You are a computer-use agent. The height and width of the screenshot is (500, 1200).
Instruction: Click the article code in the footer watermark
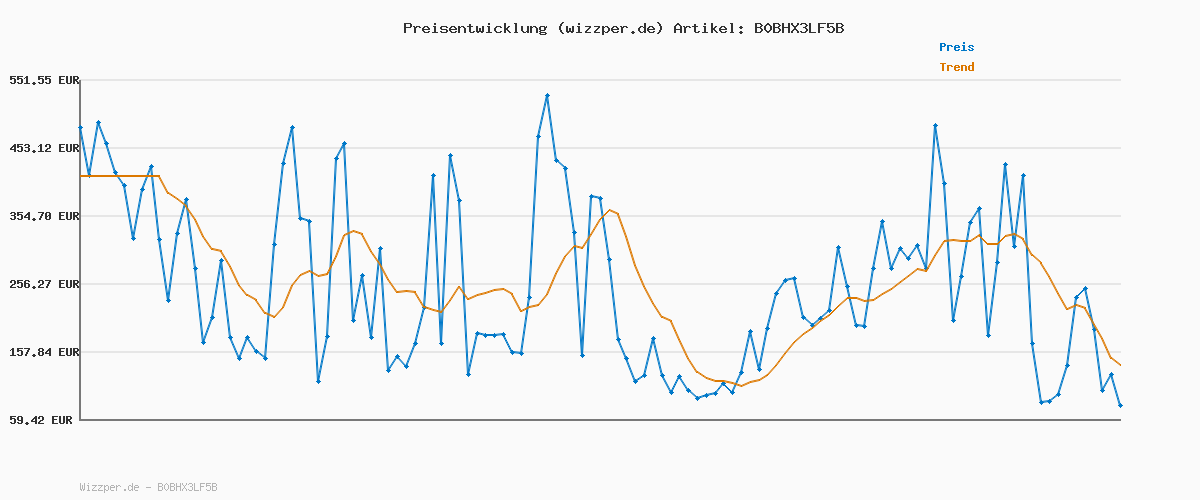click(x=187, y=487)
